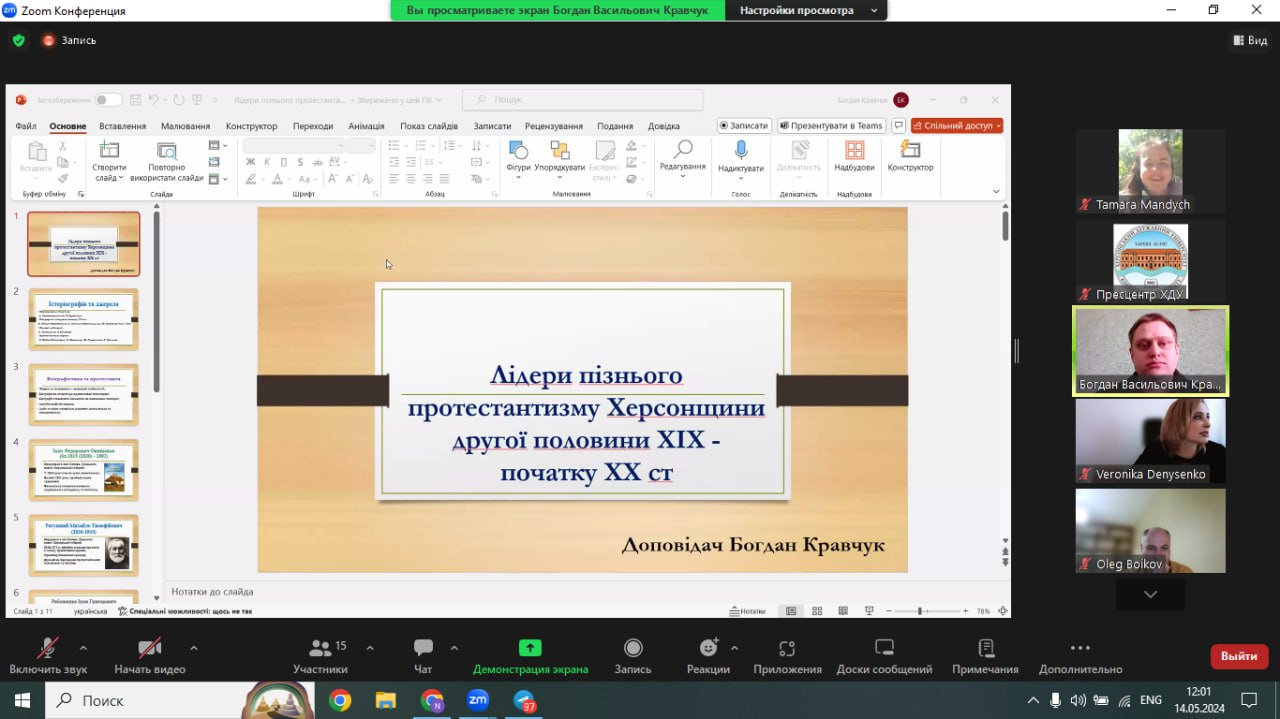Select normal view icon in status bar

[791, 611]
